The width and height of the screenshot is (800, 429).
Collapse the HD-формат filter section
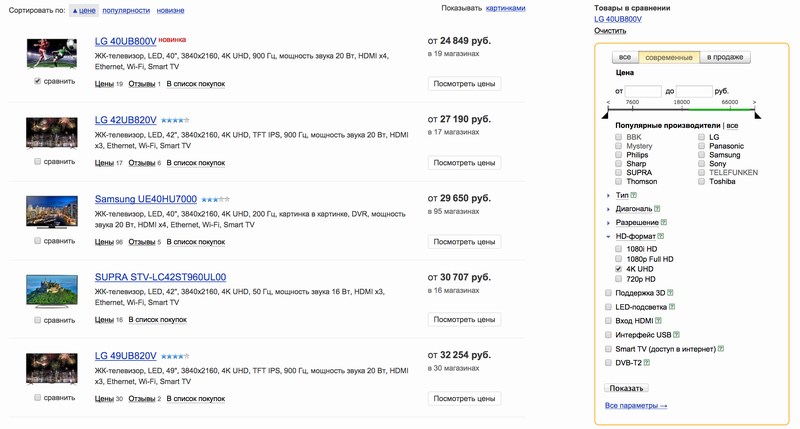[x=635, y=237]
